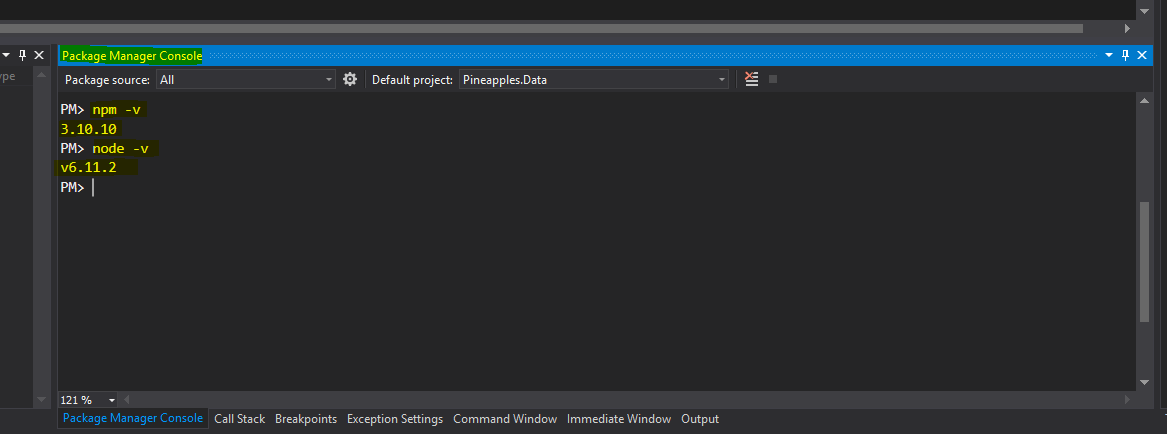Clear the Package Manager Console output
This screenshot has height=434, width=1167.
coord(752,79)
